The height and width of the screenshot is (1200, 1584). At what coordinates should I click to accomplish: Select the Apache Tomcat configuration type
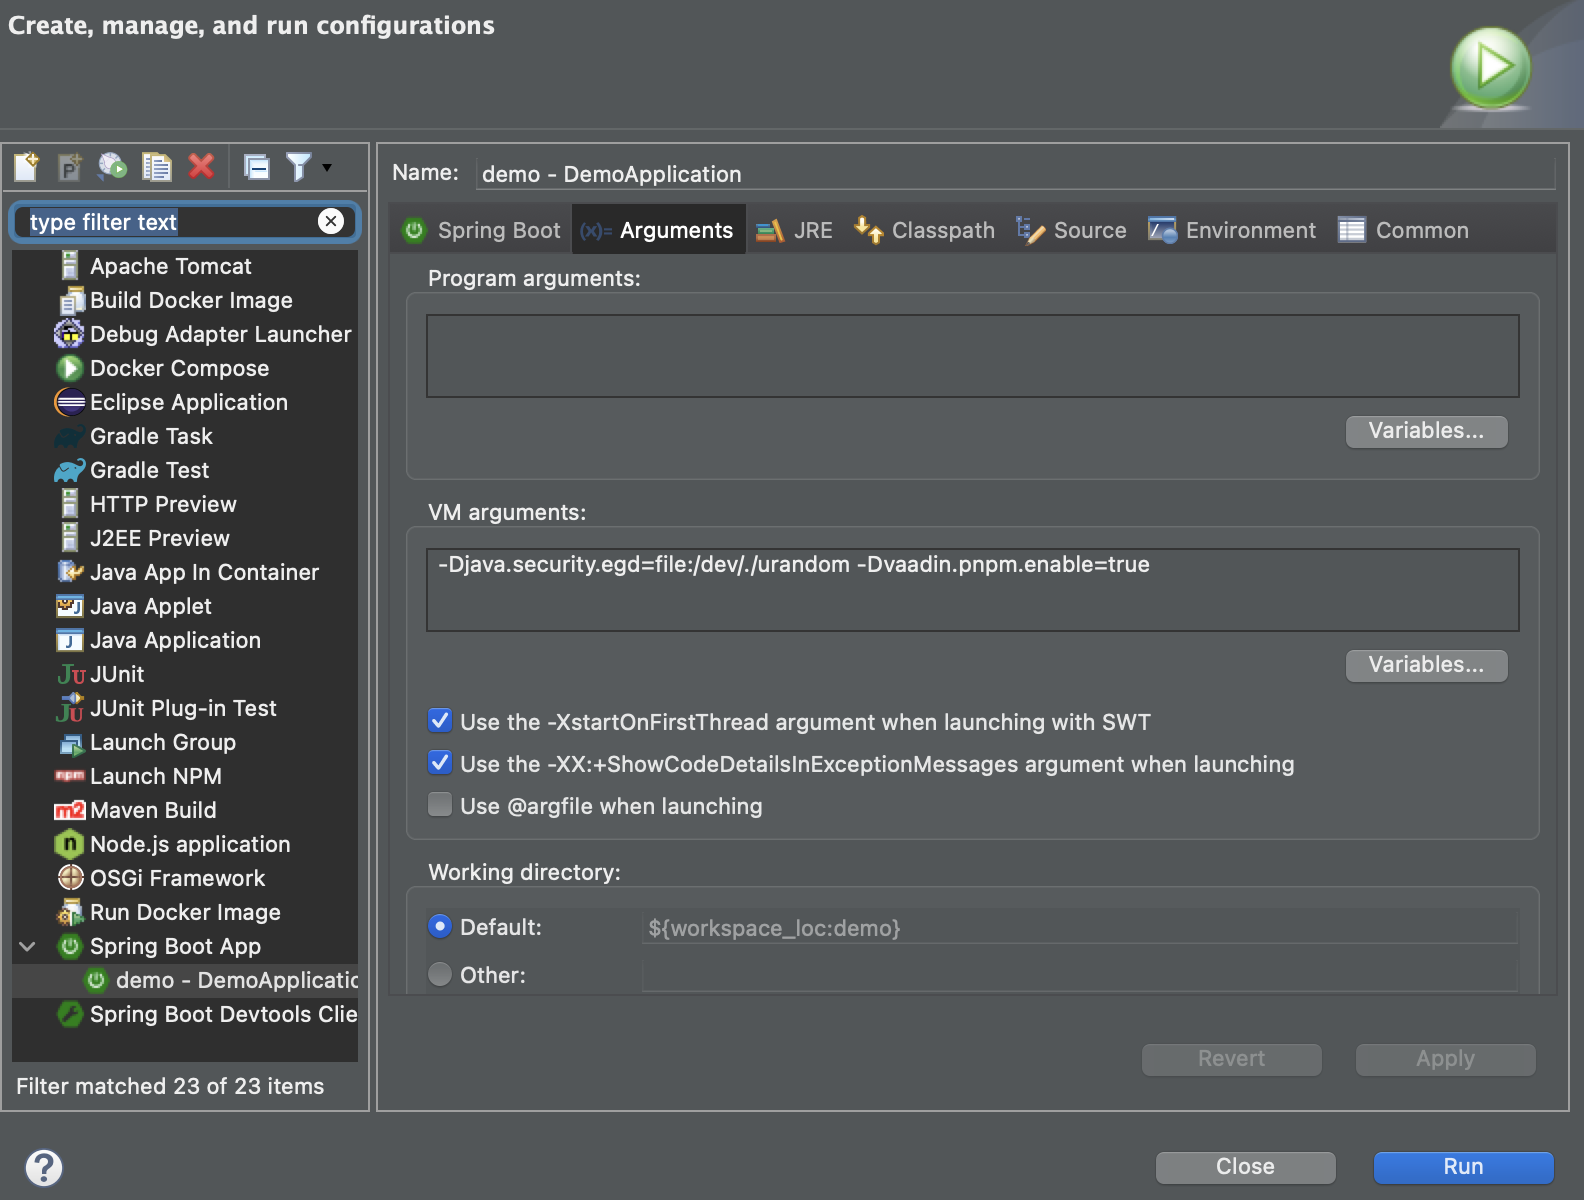tap(171, 266)
